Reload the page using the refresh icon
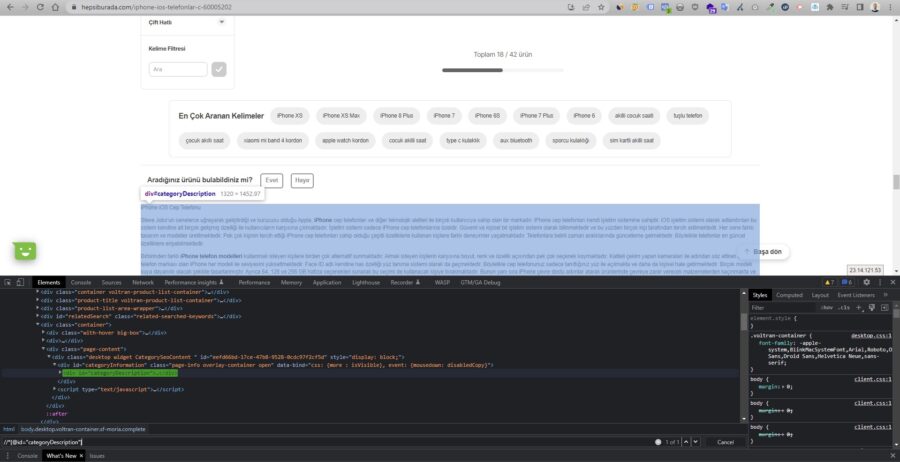The height and width of the screenshot is (462, 900). coord(40,7)
